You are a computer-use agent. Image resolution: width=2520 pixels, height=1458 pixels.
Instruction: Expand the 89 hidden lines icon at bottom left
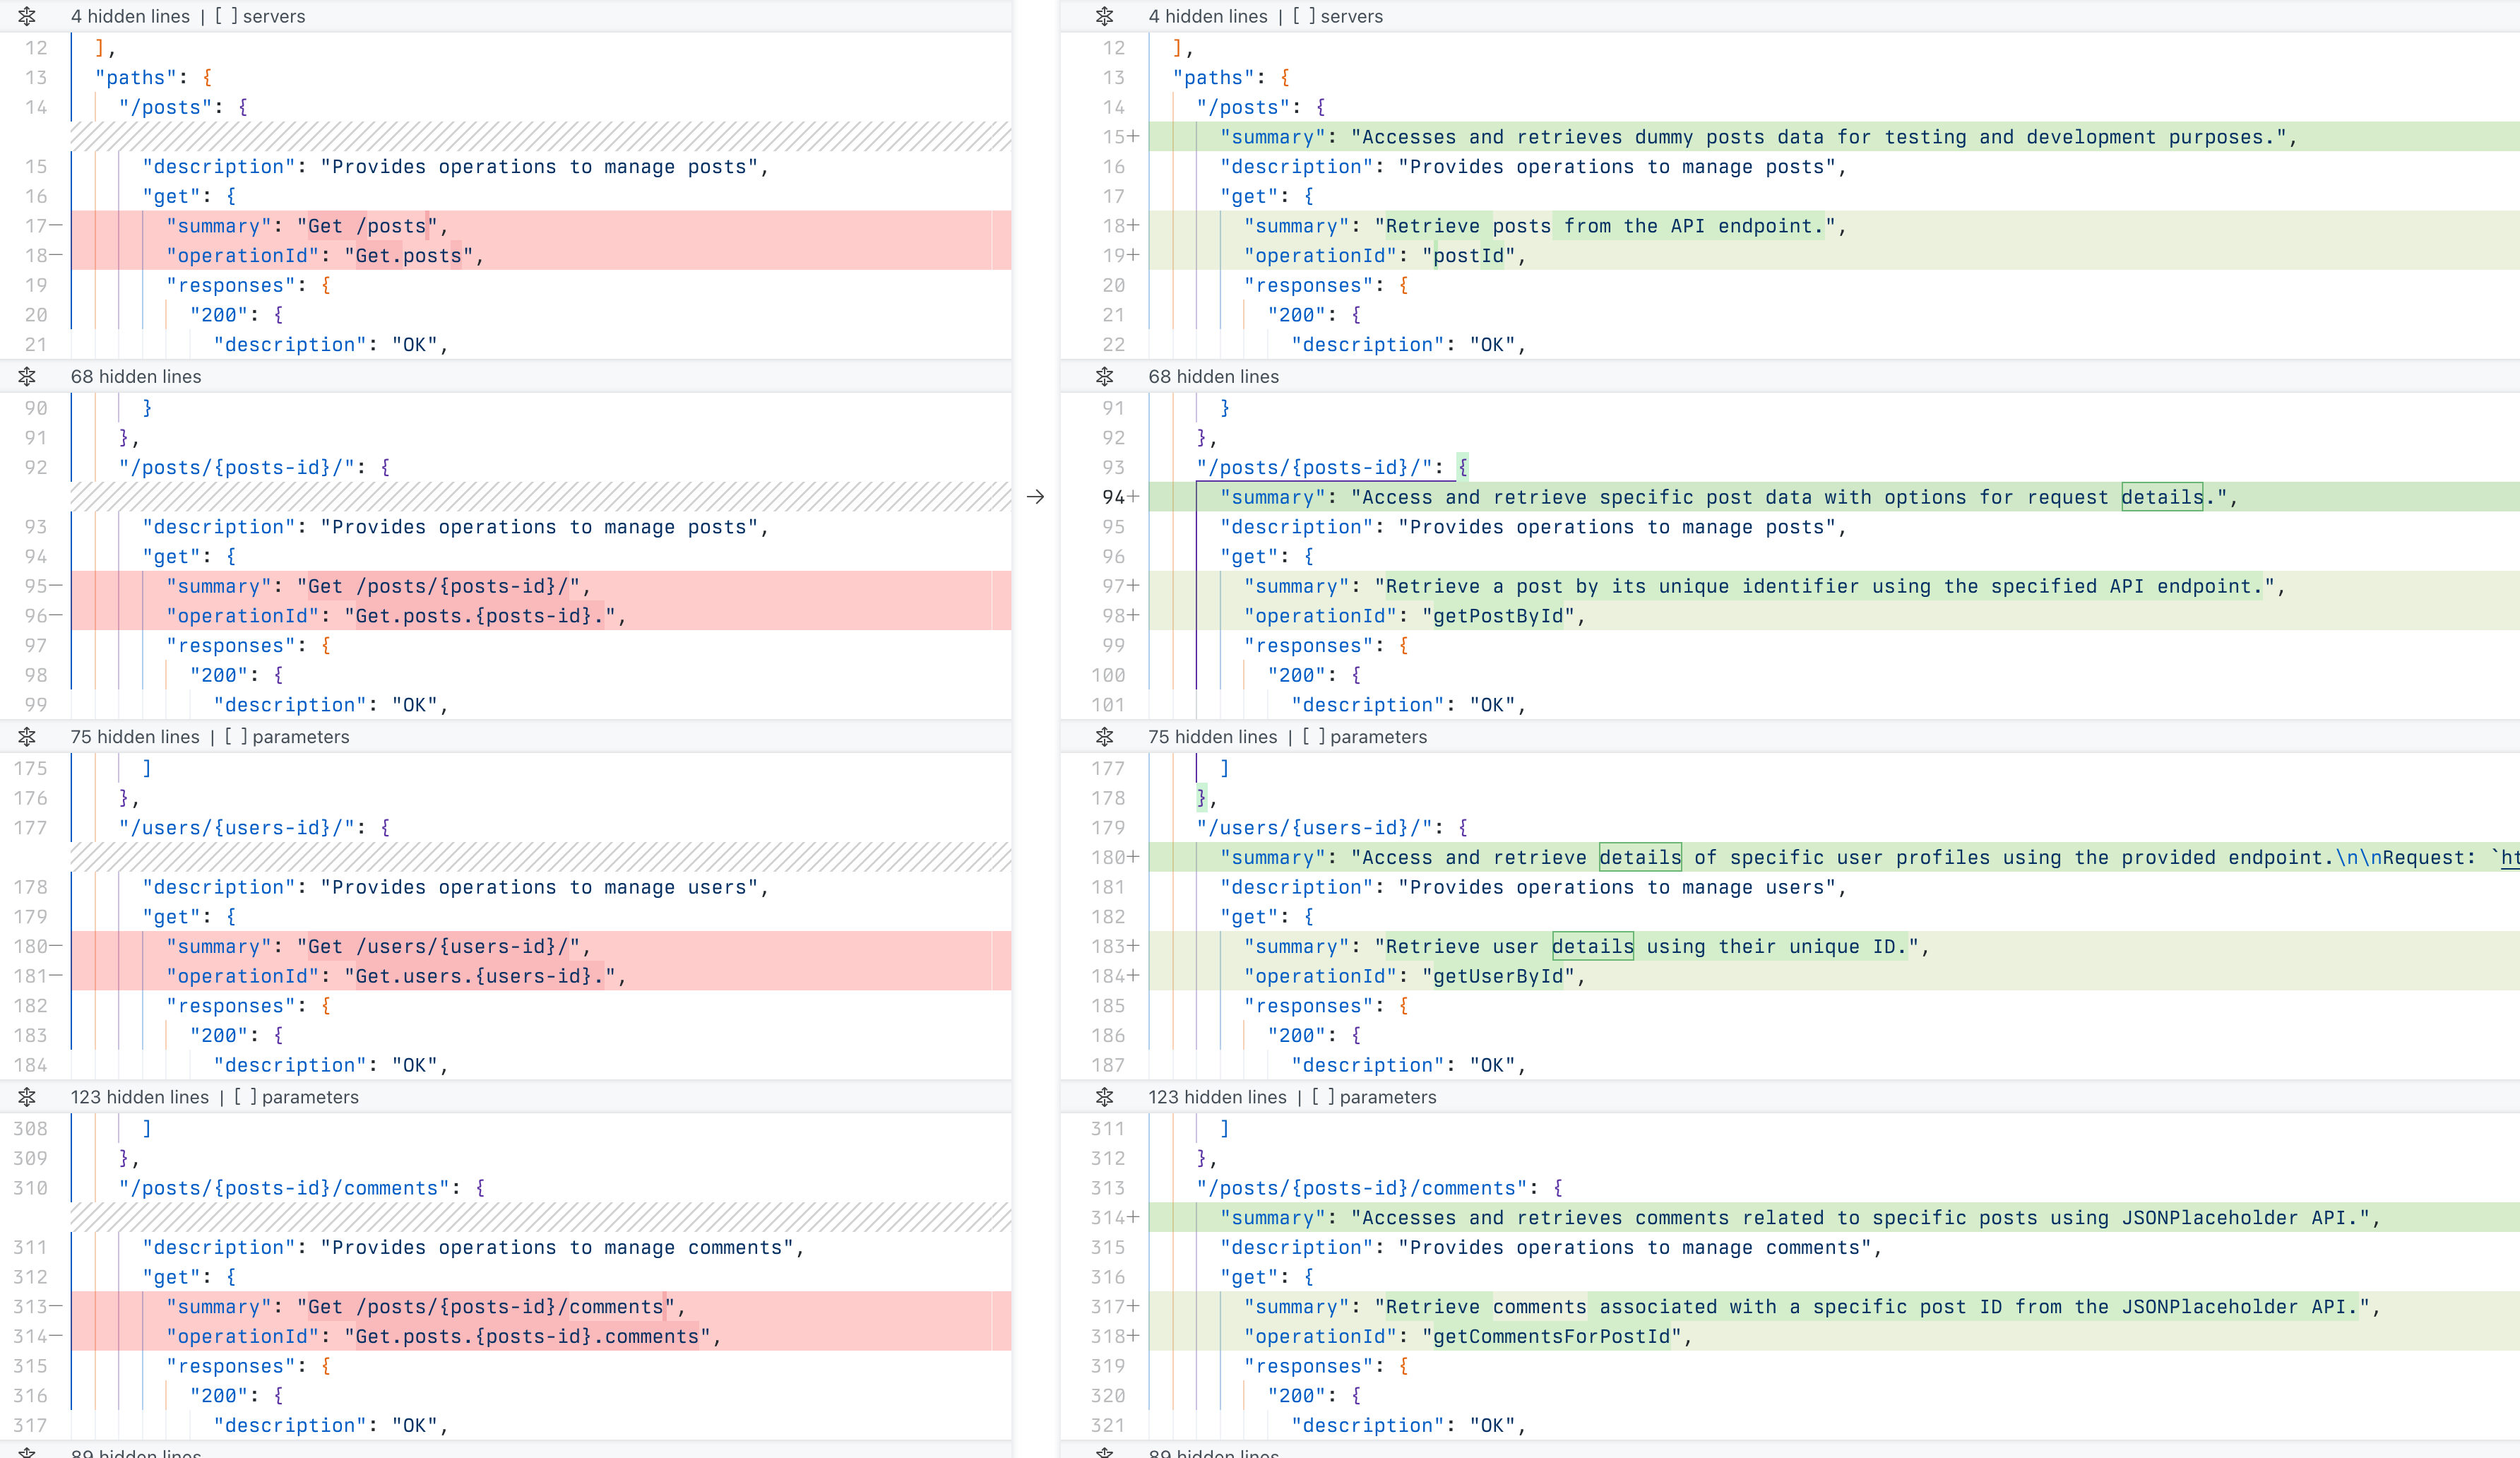[28, 1452]
